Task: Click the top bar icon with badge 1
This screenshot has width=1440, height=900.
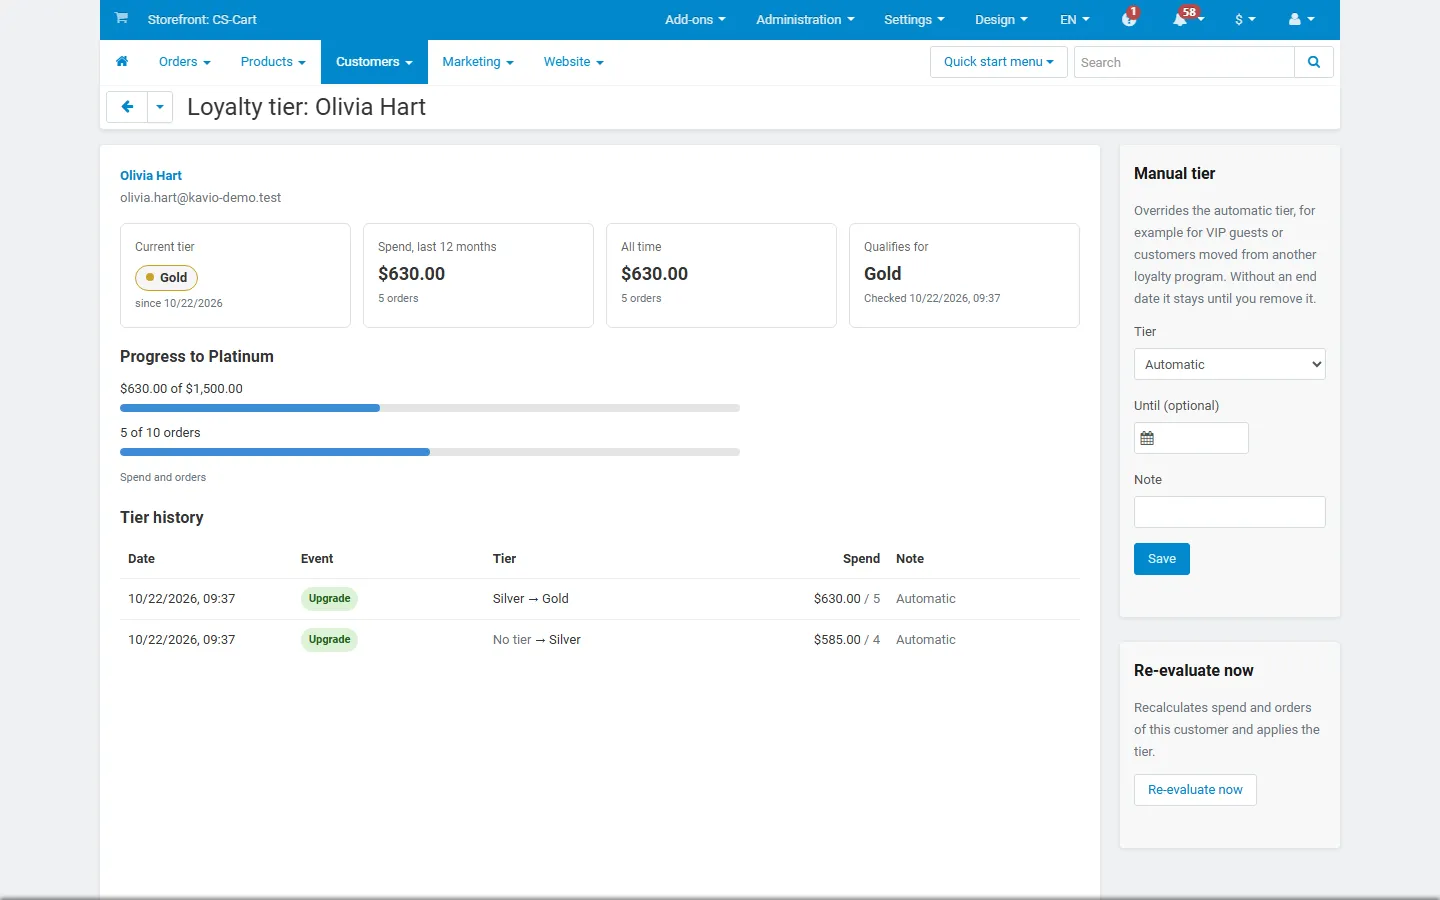Action: coord(1130,19)
